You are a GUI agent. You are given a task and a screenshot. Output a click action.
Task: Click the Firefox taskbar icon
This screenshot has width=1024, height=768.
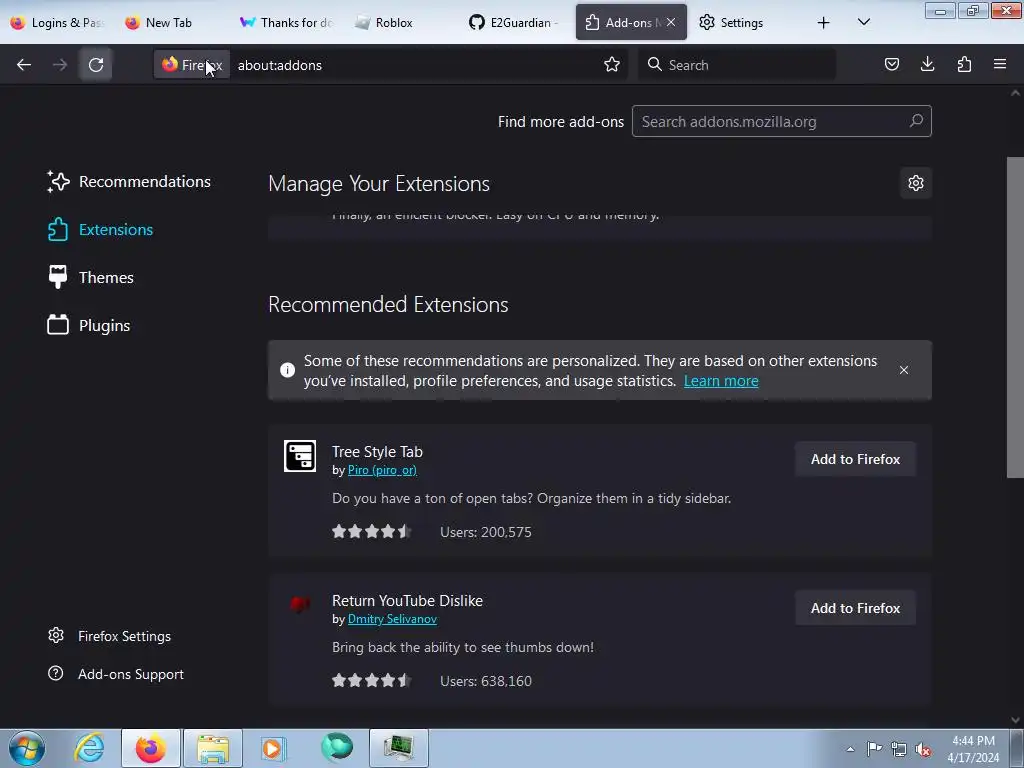[151, 748]
